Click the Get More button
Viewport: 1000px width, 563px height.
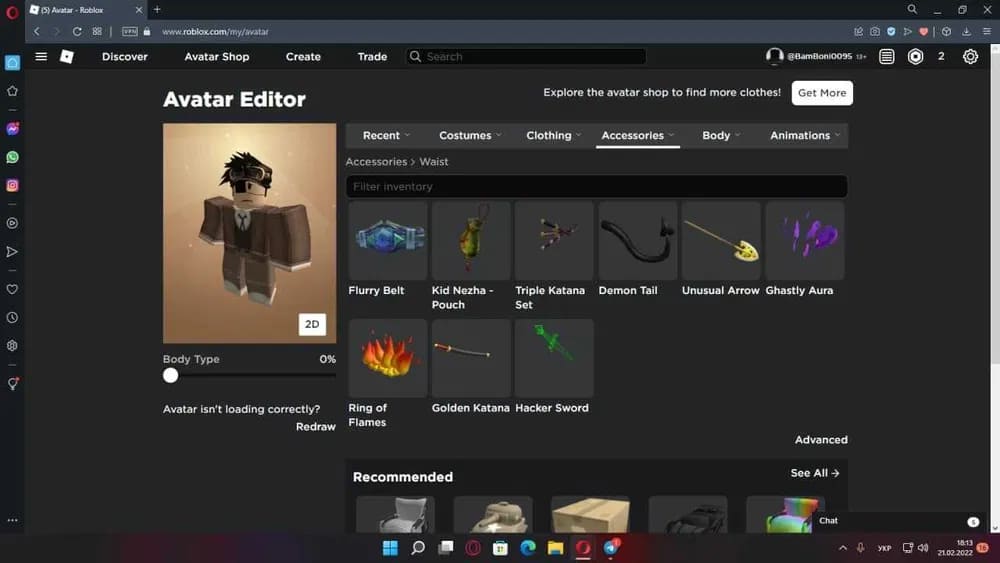821,93
